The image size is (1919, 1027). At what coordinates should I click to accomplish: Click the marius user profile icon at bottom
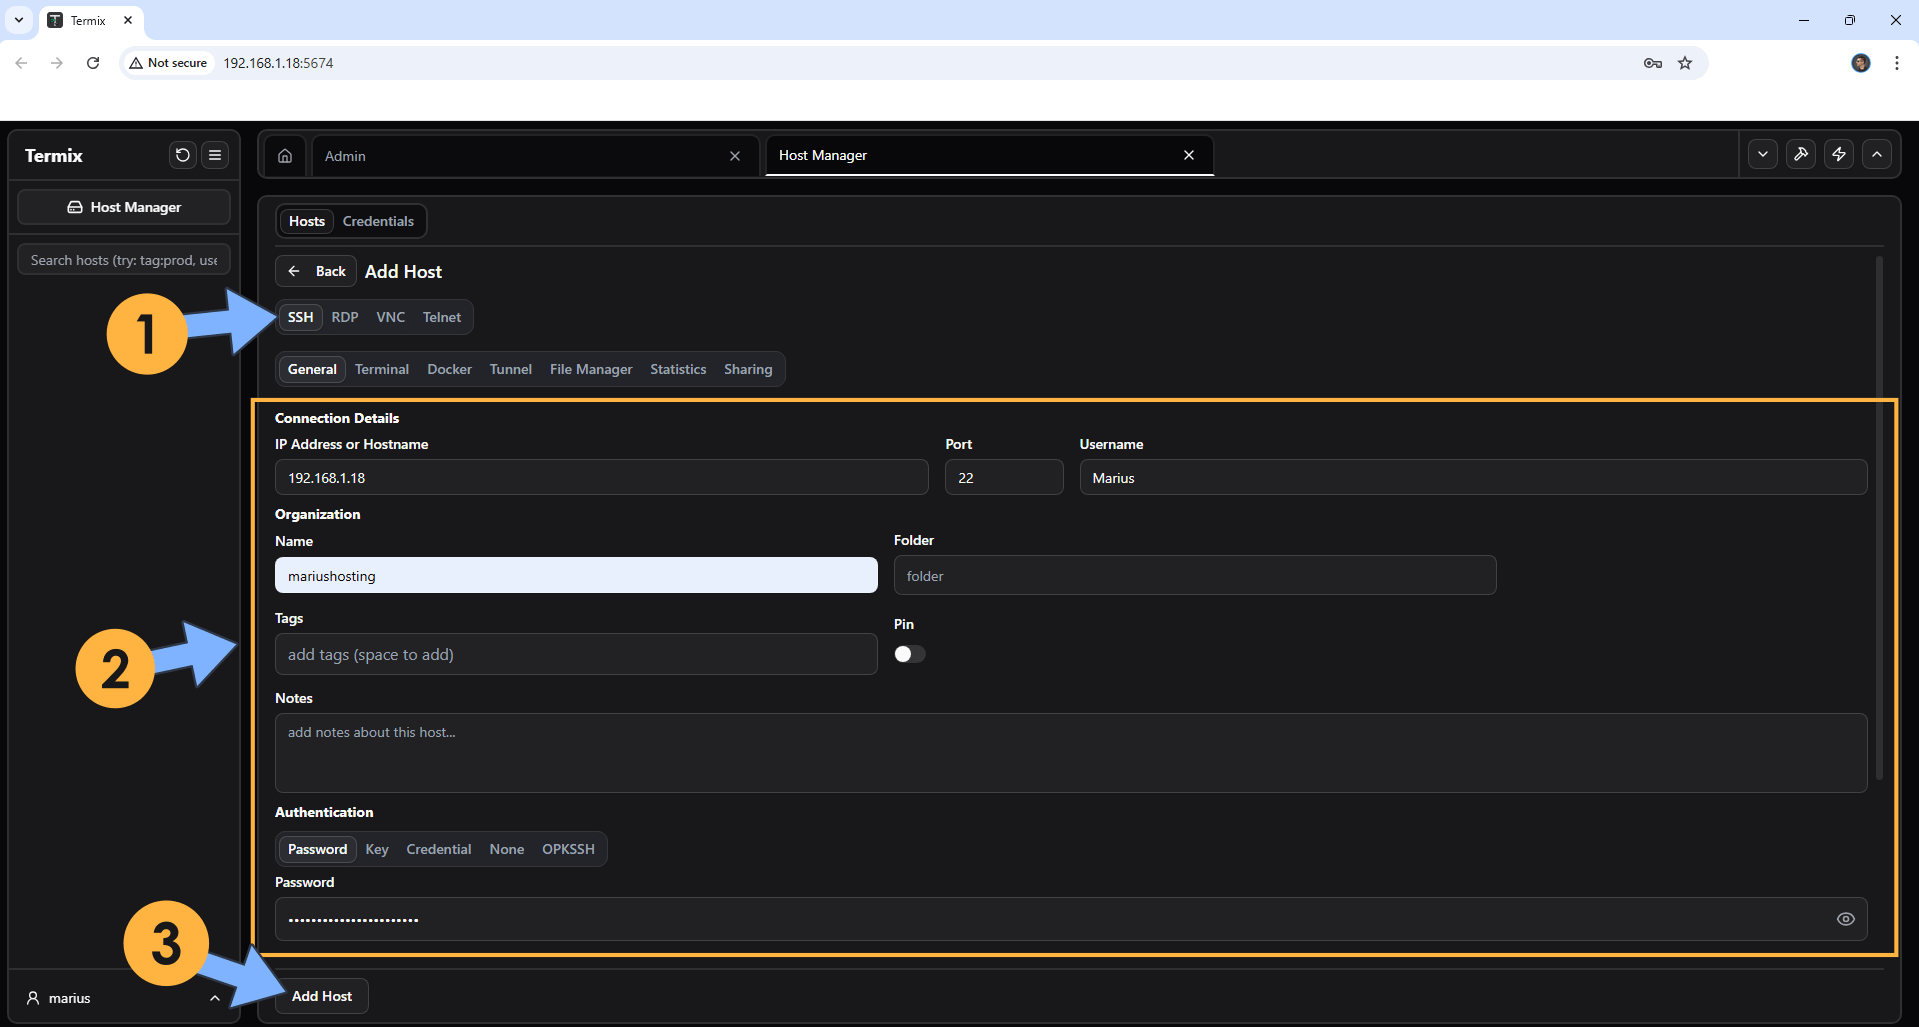point(33,998)
